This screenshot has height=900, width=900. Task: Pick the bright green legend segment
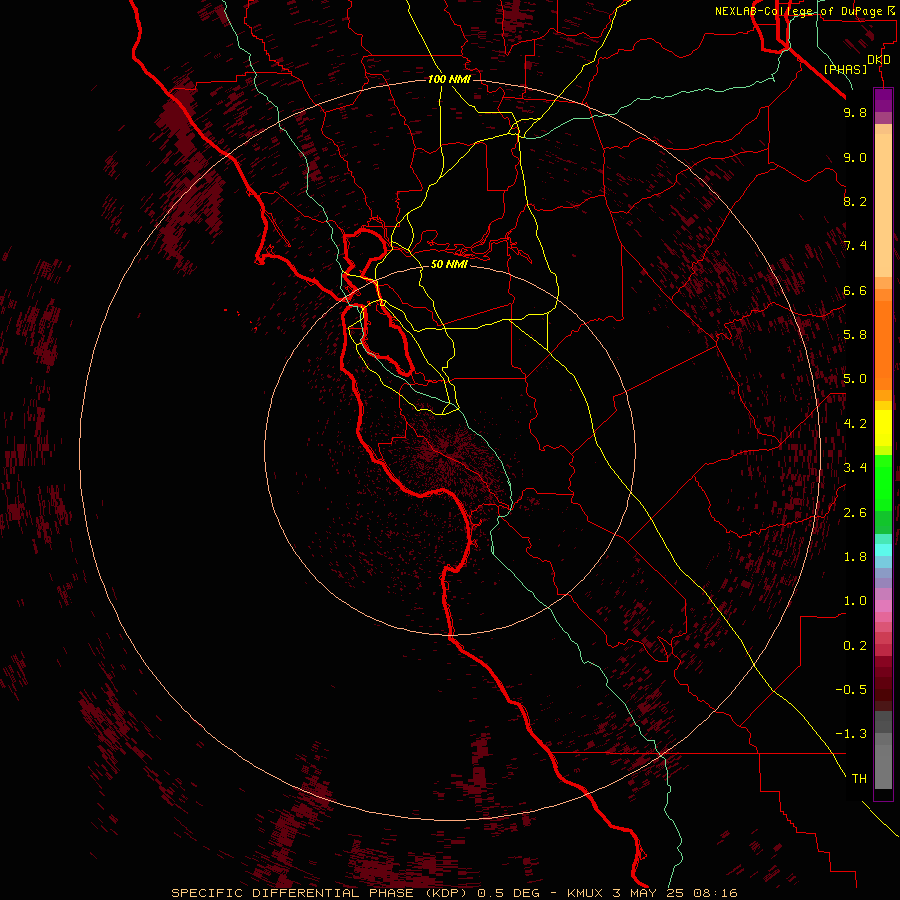click(x=883, y=482)
